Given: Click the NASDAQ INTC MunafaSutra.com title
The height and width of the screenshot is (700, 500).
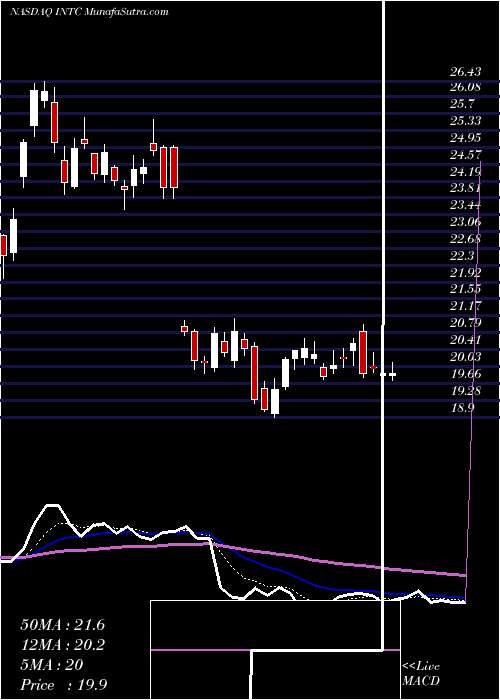Looking at the screenshot, I should (89, 12).
